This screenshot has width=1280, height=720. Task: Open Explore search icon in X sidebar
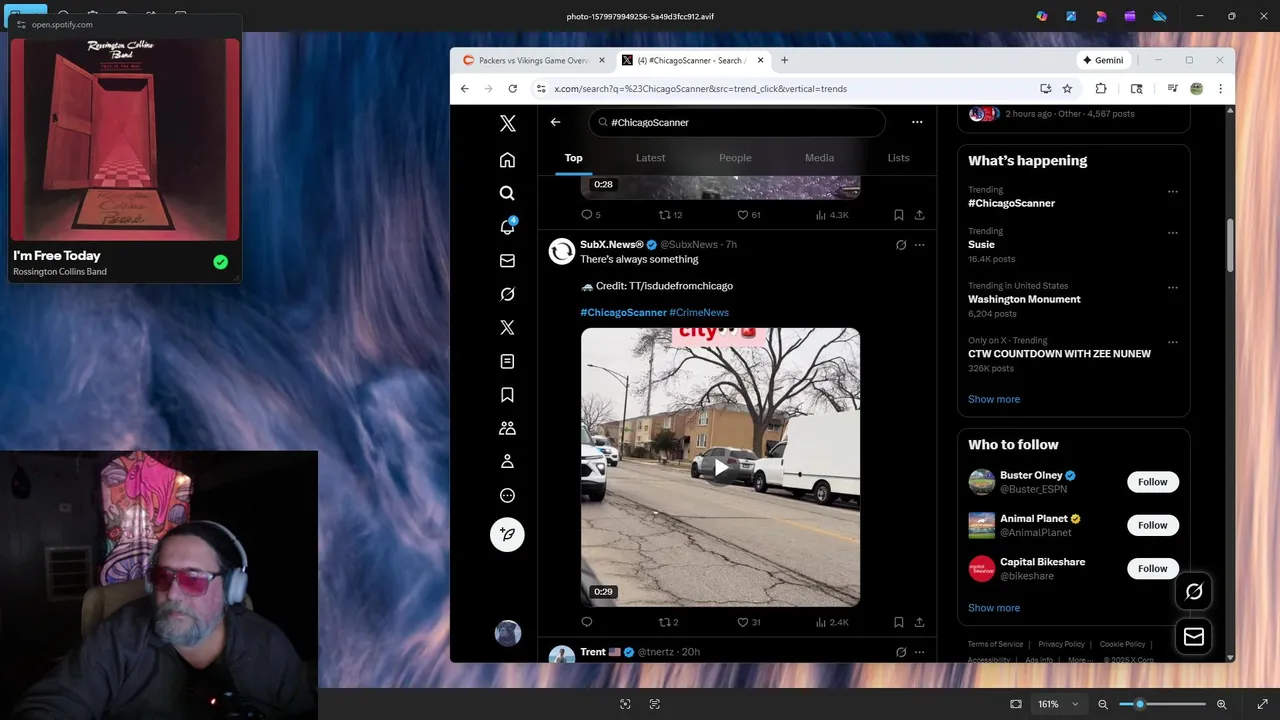(507, 193)
